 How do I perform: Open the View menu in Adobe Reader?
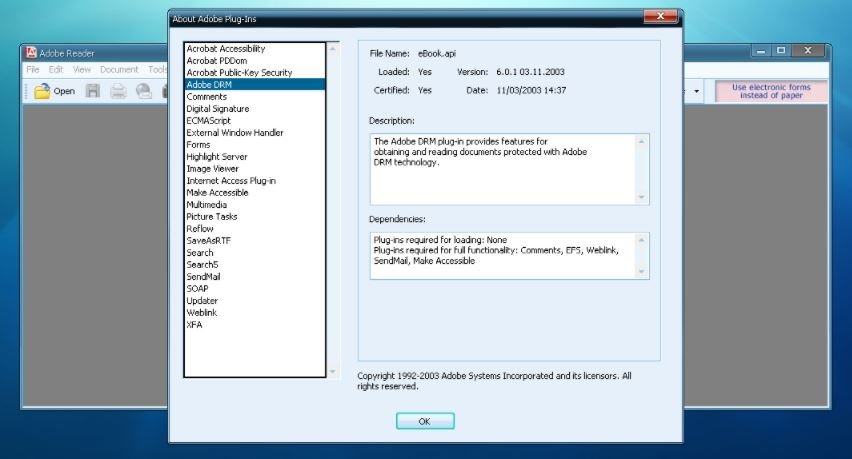82,70
